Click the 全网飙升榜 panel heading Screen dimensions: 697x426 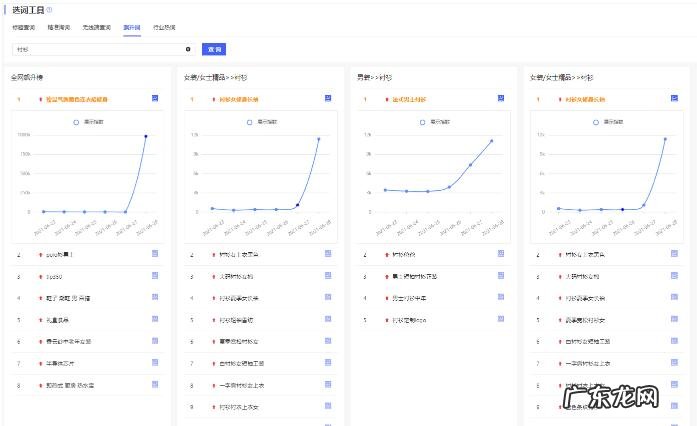(x=27, y=77)
